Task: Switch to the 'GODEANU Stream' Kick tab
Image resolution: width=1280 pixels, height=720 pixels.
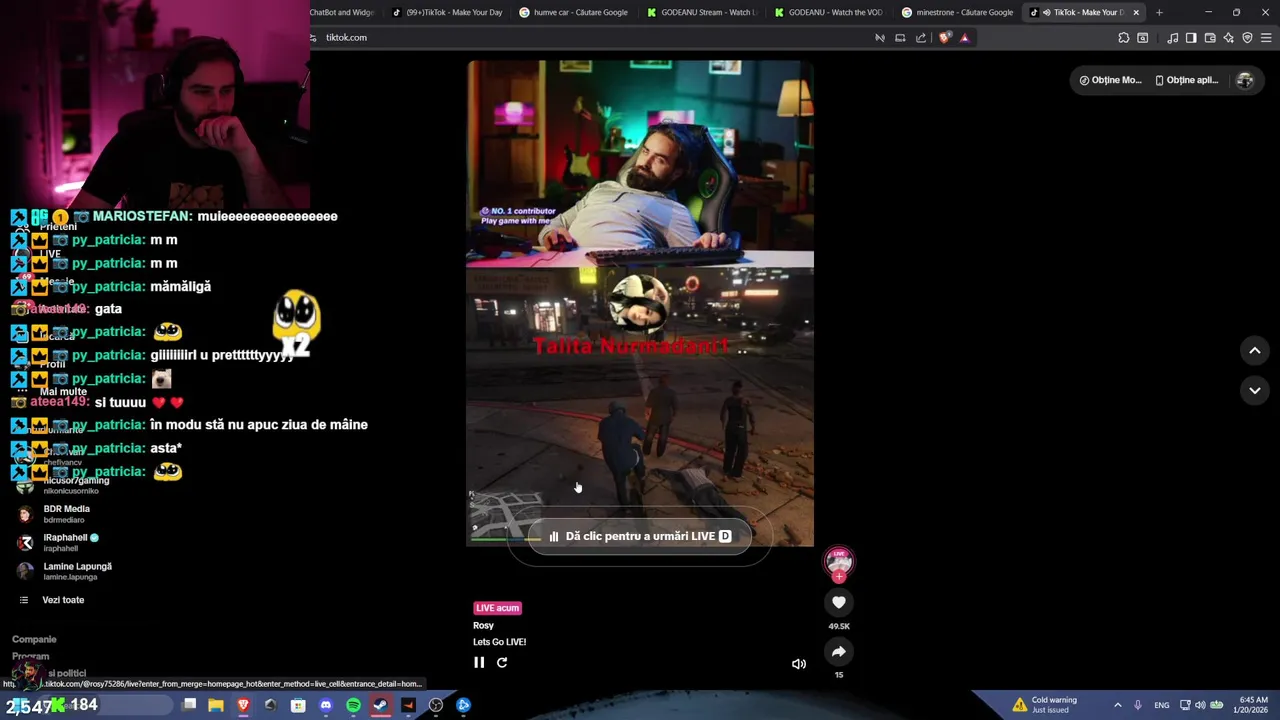Action: 701,12
